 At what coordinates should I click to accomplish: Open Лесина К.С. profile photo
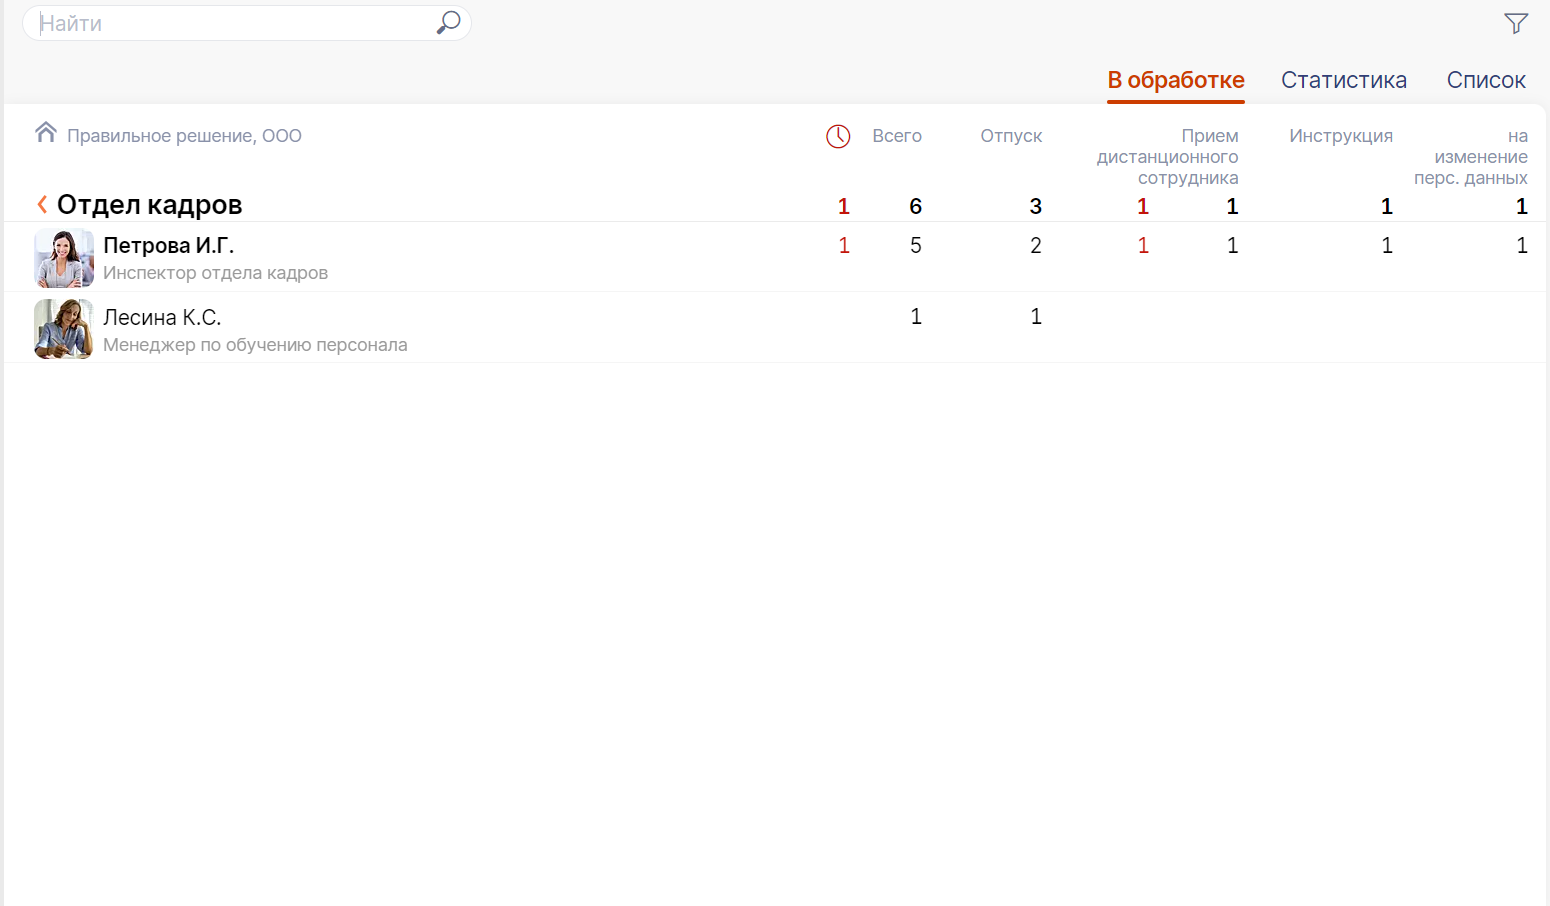click(x=64, y=329)
